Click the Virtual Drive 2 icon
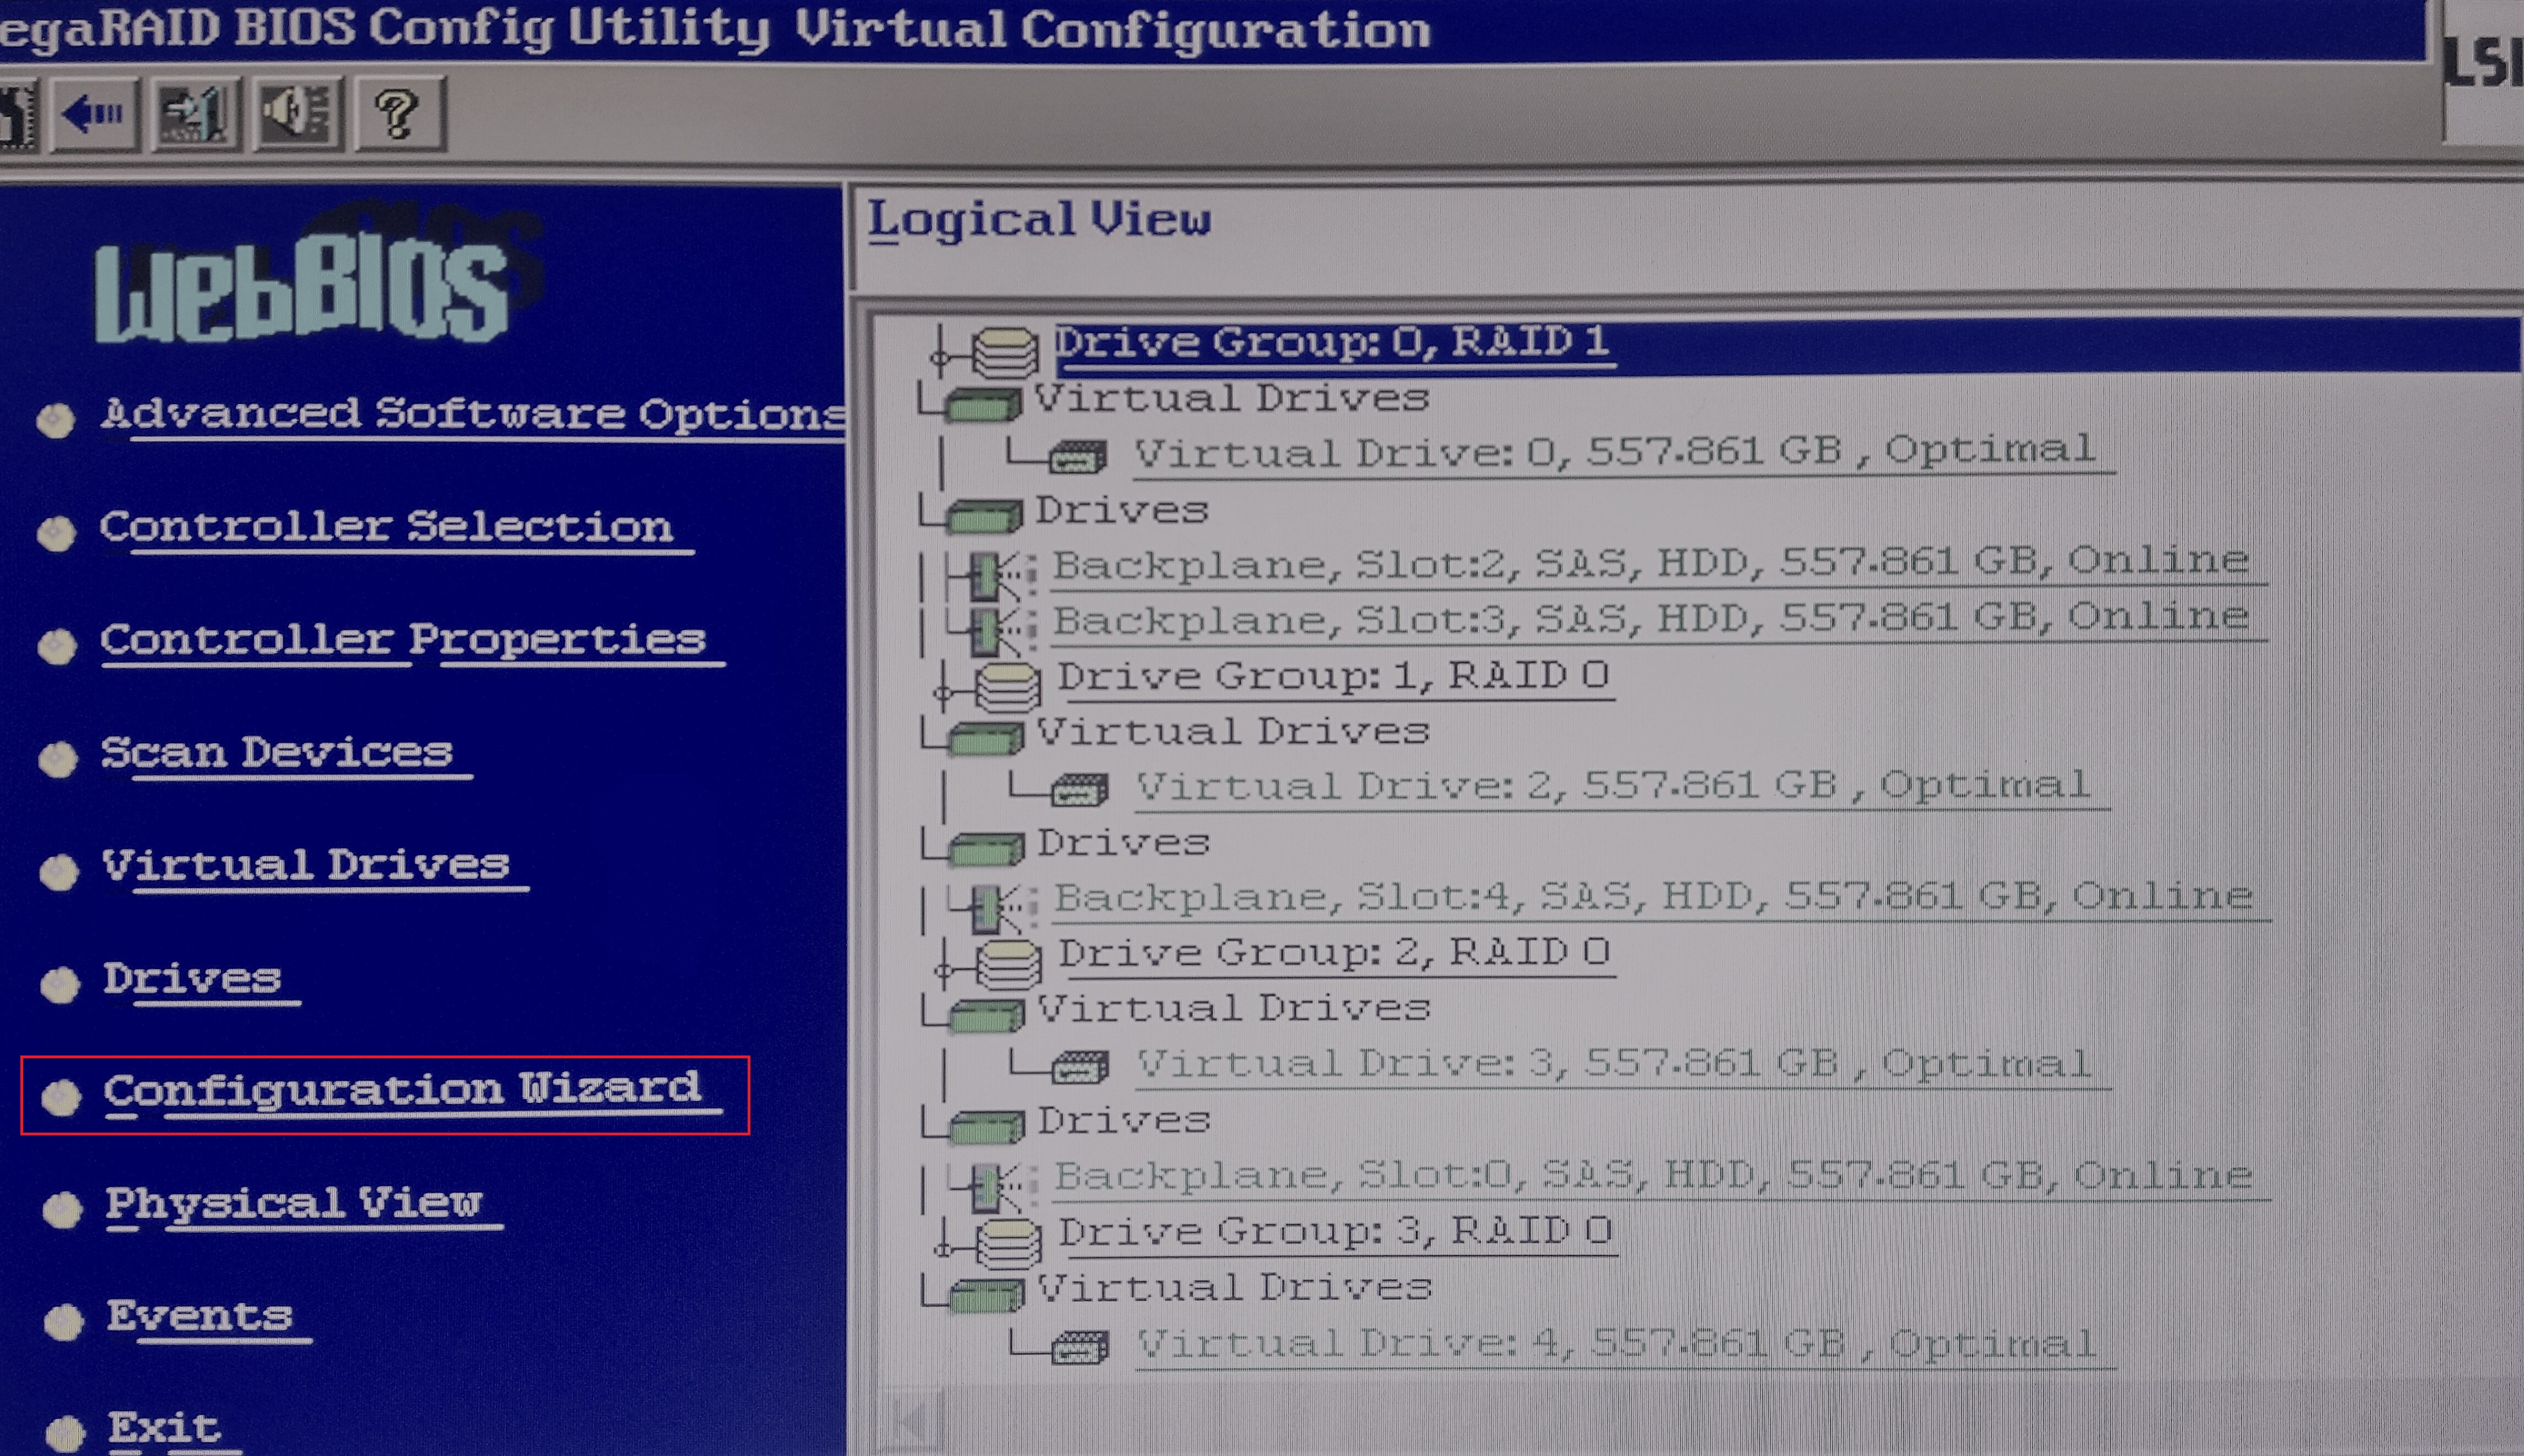The image size is (2524, 1456). point(1080,790)
